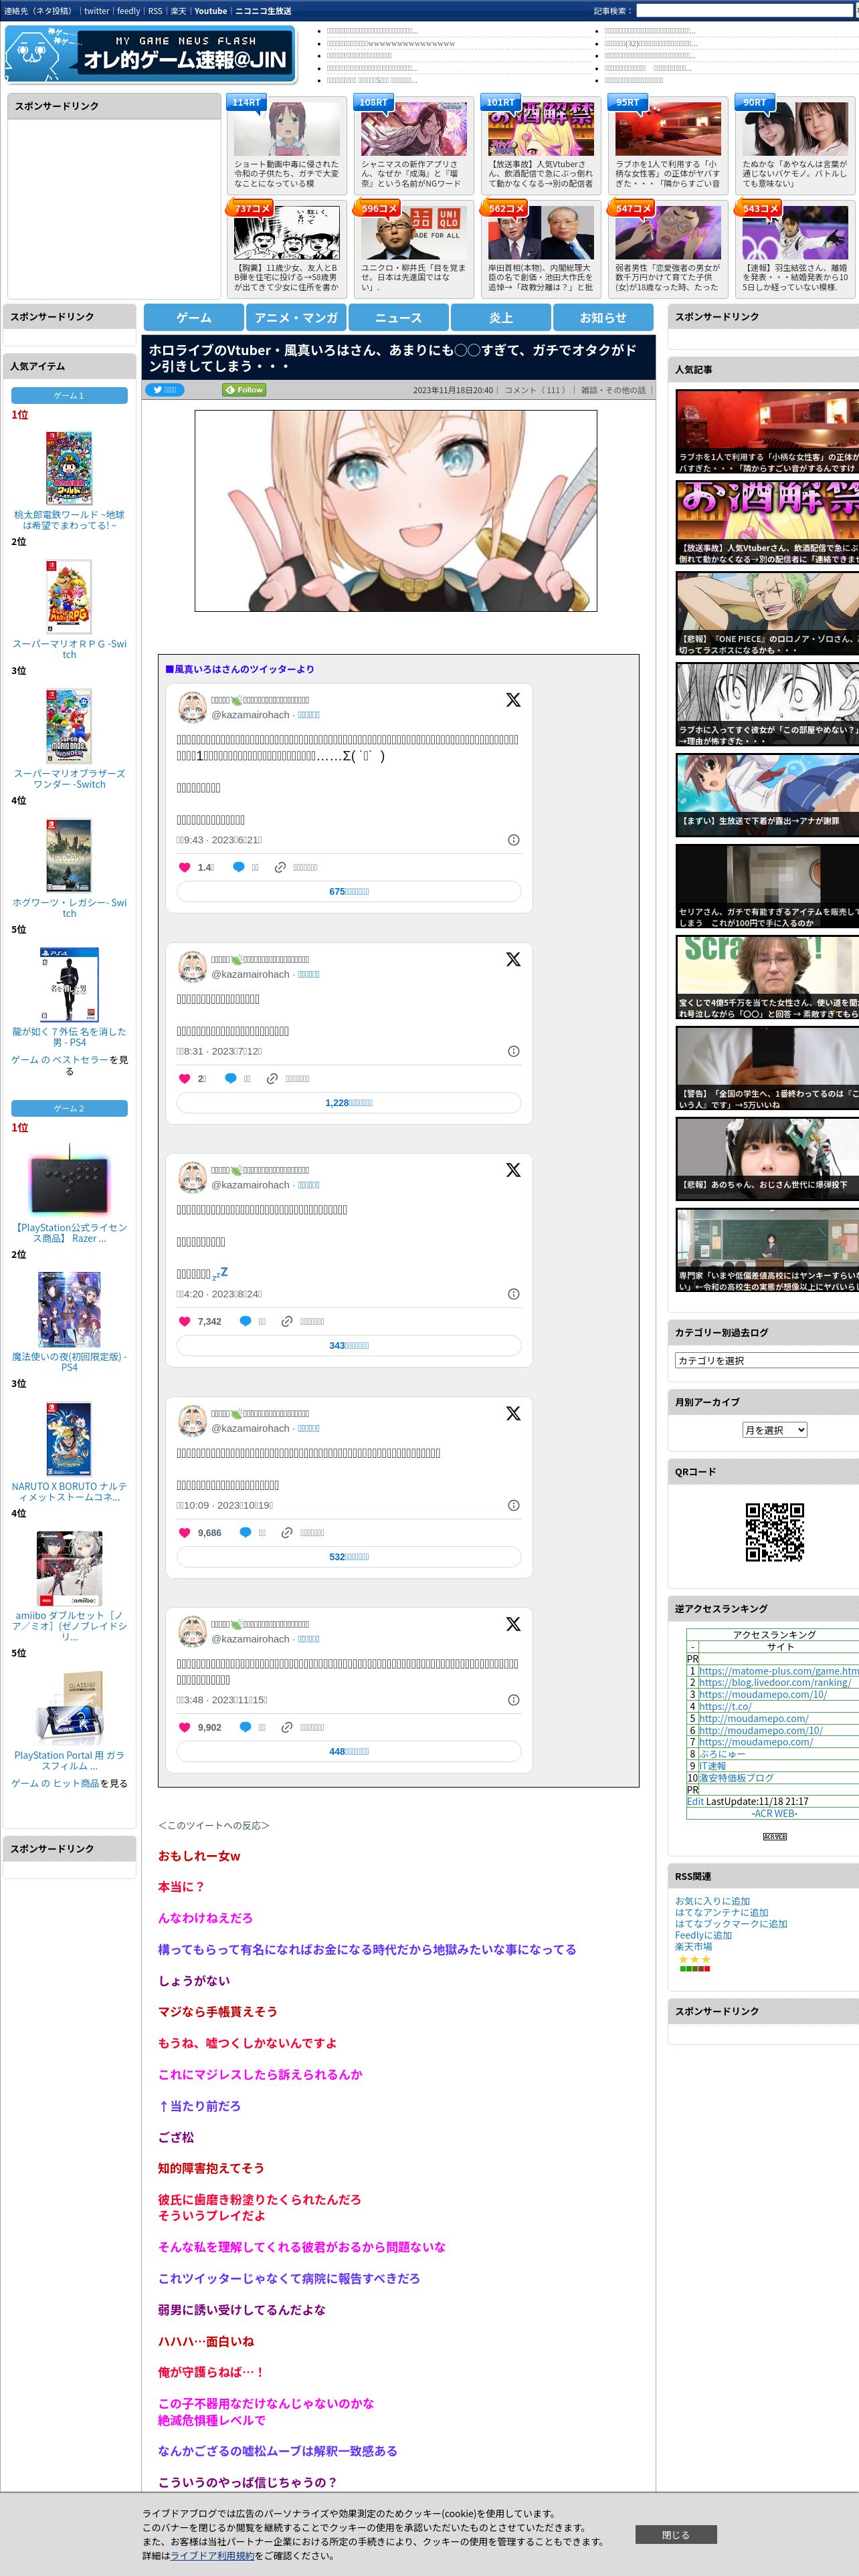Click the green feedly Follow button
Image resolution: width=859 pixels, height=2576 pixels.
tap(244, 390)
